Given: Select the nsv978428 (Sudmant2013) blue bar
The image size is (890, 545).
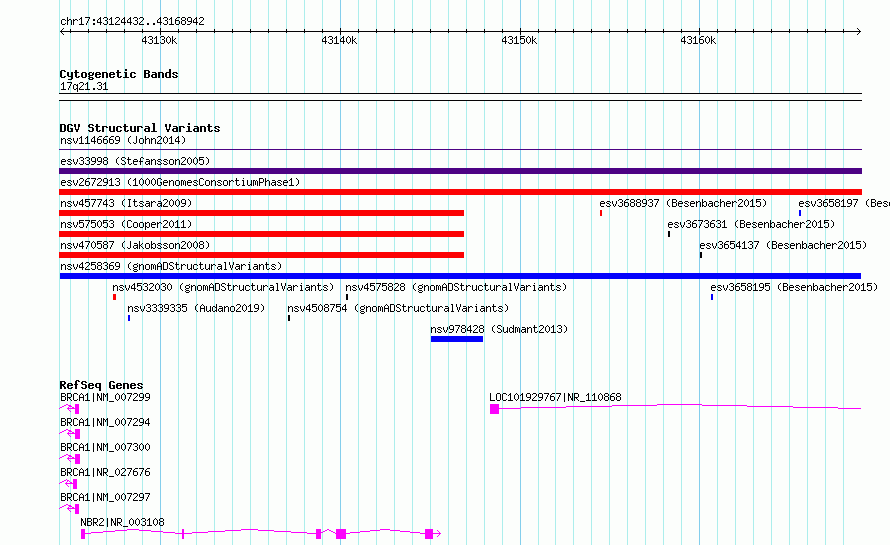Looking at the screenshot, I should [457, 339].
